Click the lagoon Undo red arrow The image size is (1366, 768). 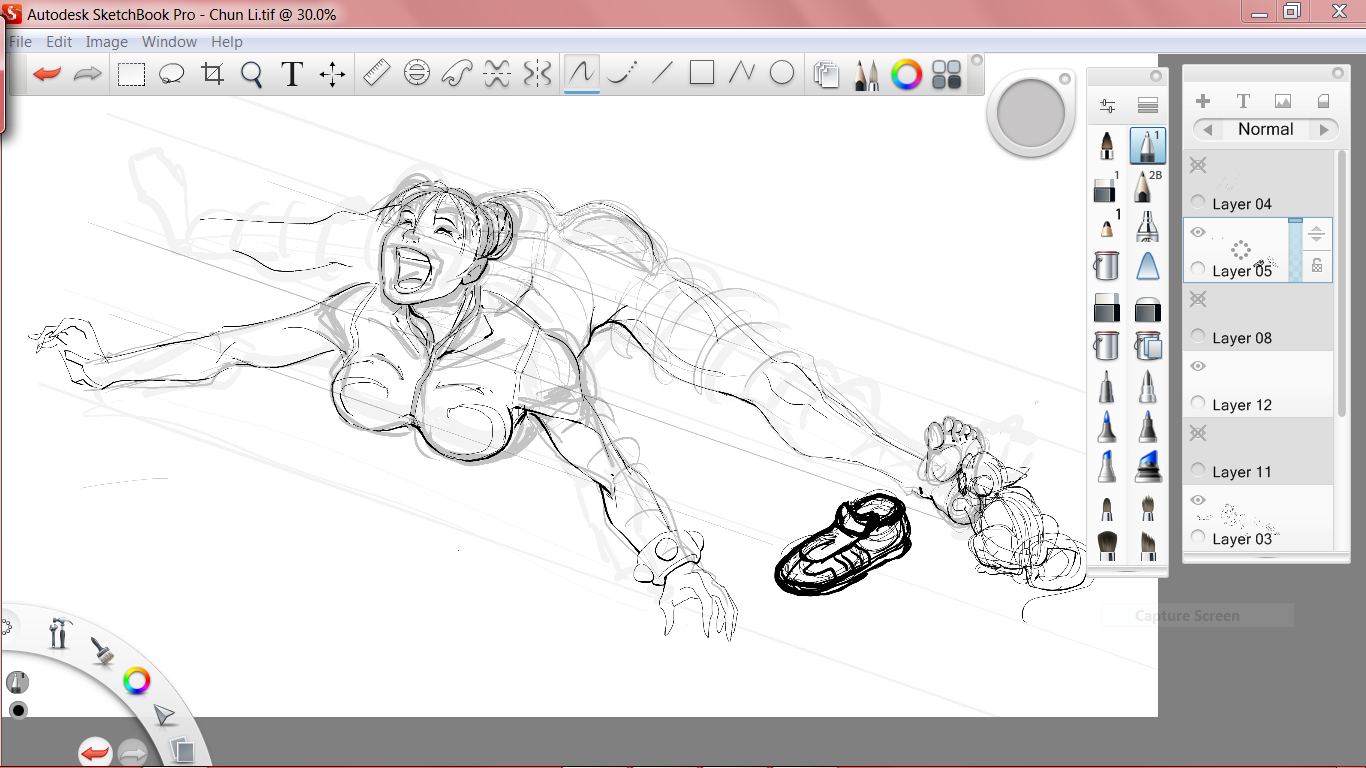click(95, 753)
